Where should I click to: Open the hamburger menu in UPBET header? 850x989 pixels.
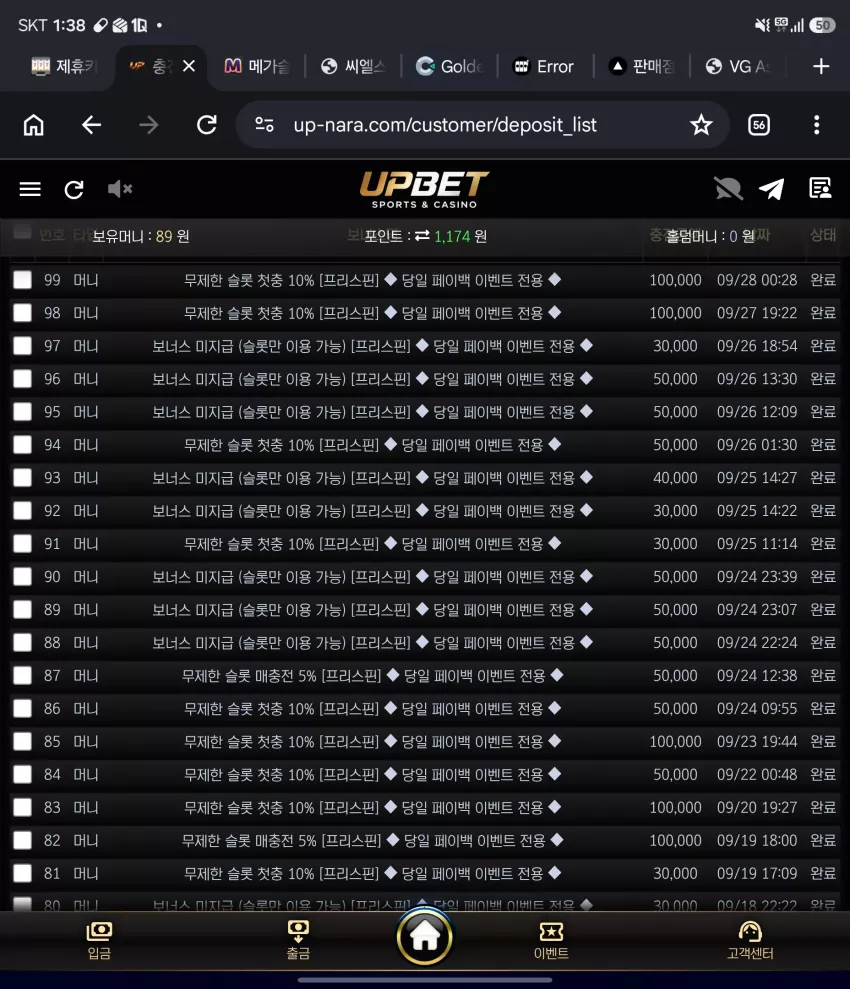coord(30,189)
